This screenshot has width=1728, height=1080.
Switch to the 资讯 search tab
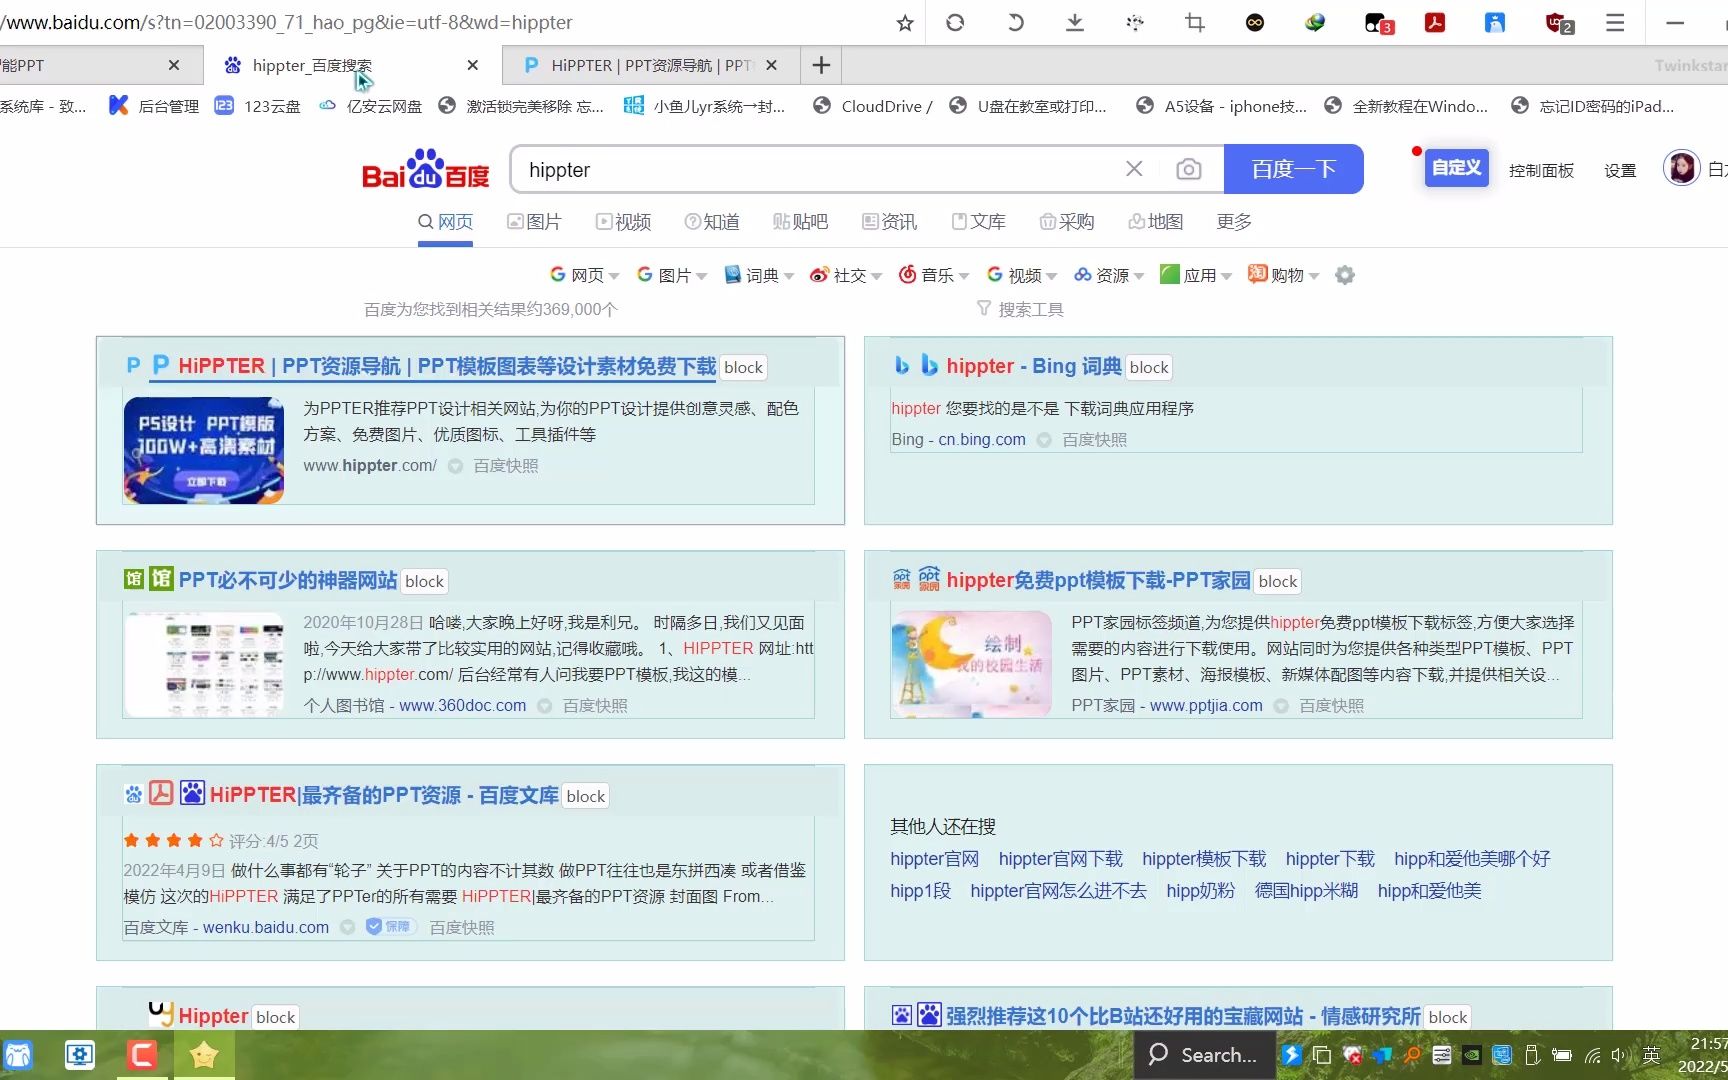click(889, 222)
